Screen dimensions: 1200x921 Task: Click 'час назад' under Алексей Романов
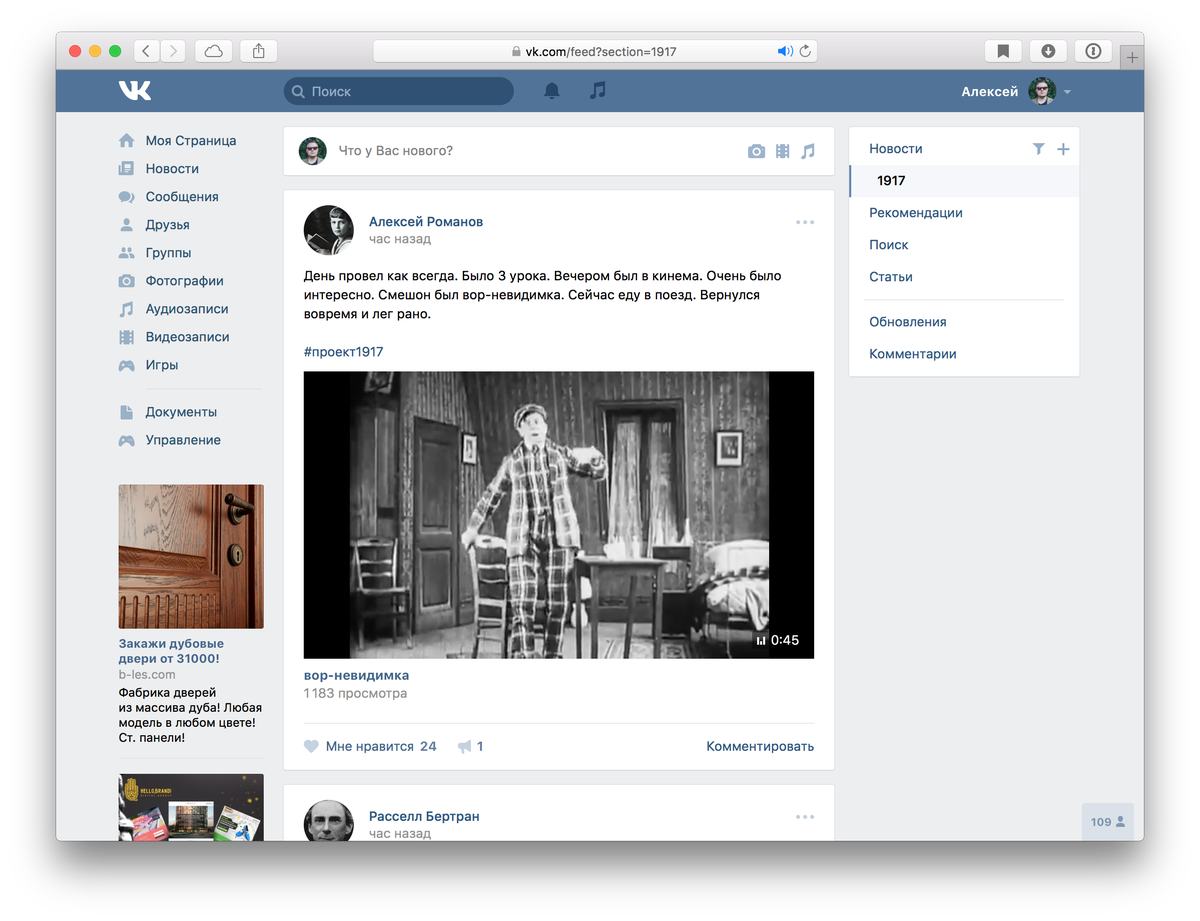pyautogui.click(x=400, y=240)
